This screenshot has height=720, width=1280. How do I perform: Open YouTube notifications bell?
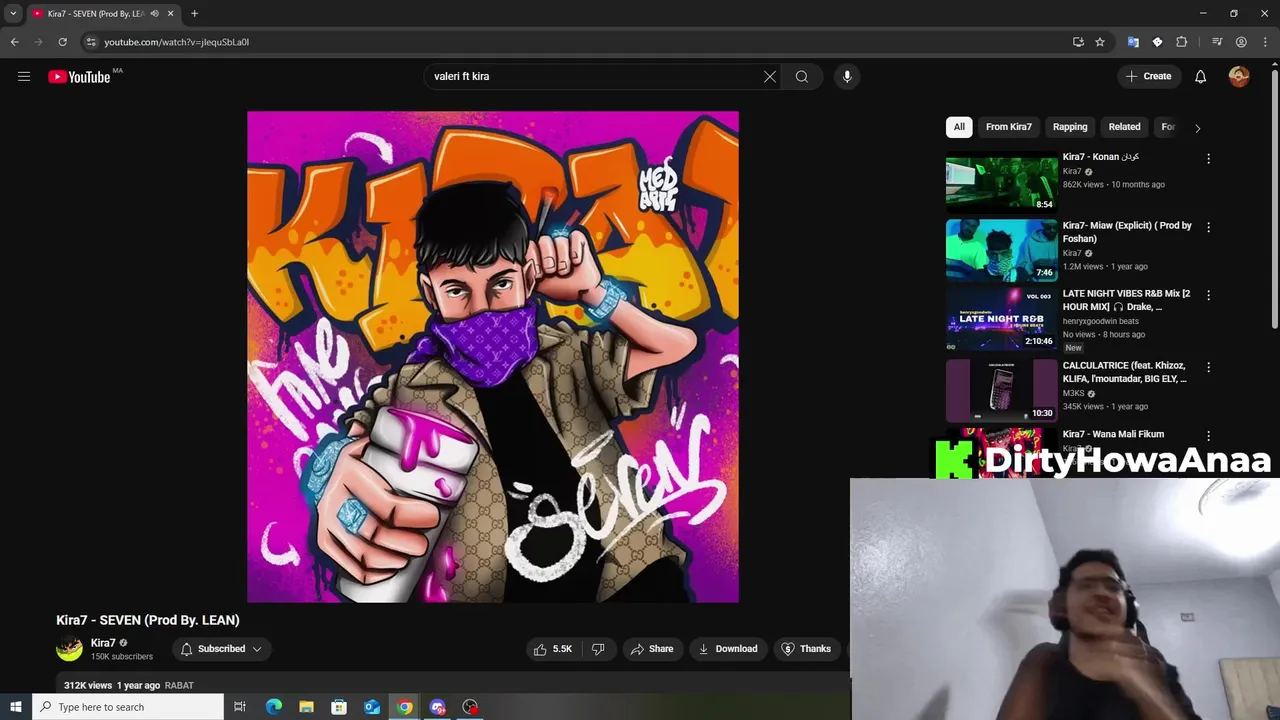click(x=1201, y=76)
